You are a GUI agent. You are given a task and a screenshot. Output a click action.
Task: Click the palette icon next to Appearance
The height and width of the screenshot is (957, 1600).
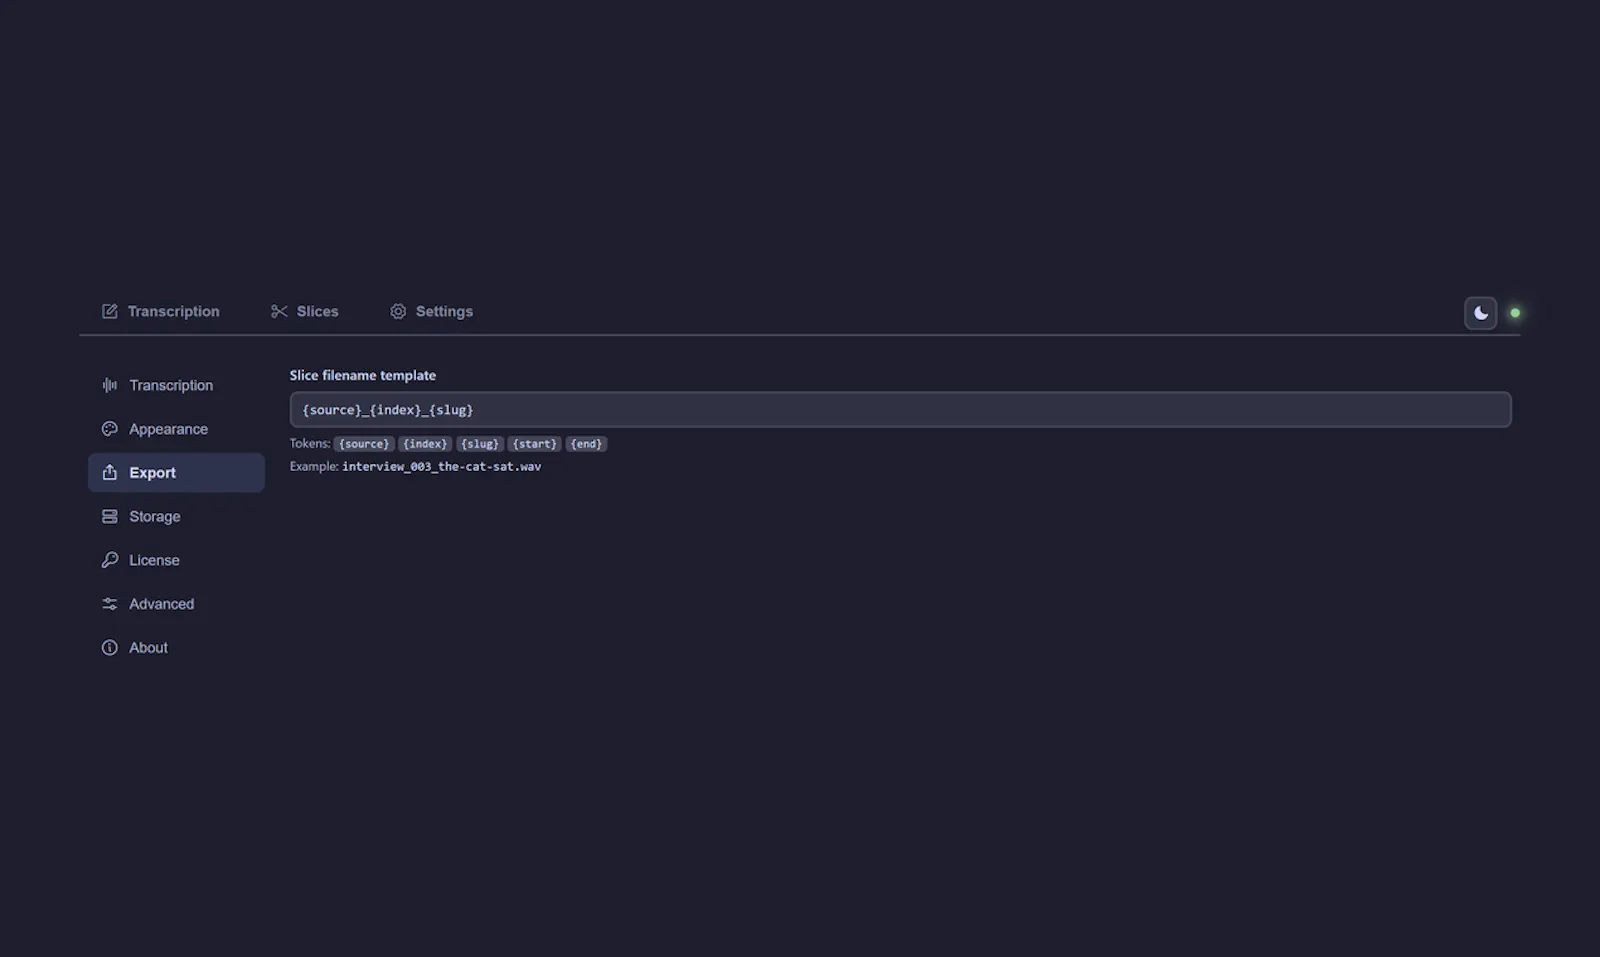(110, 429)
